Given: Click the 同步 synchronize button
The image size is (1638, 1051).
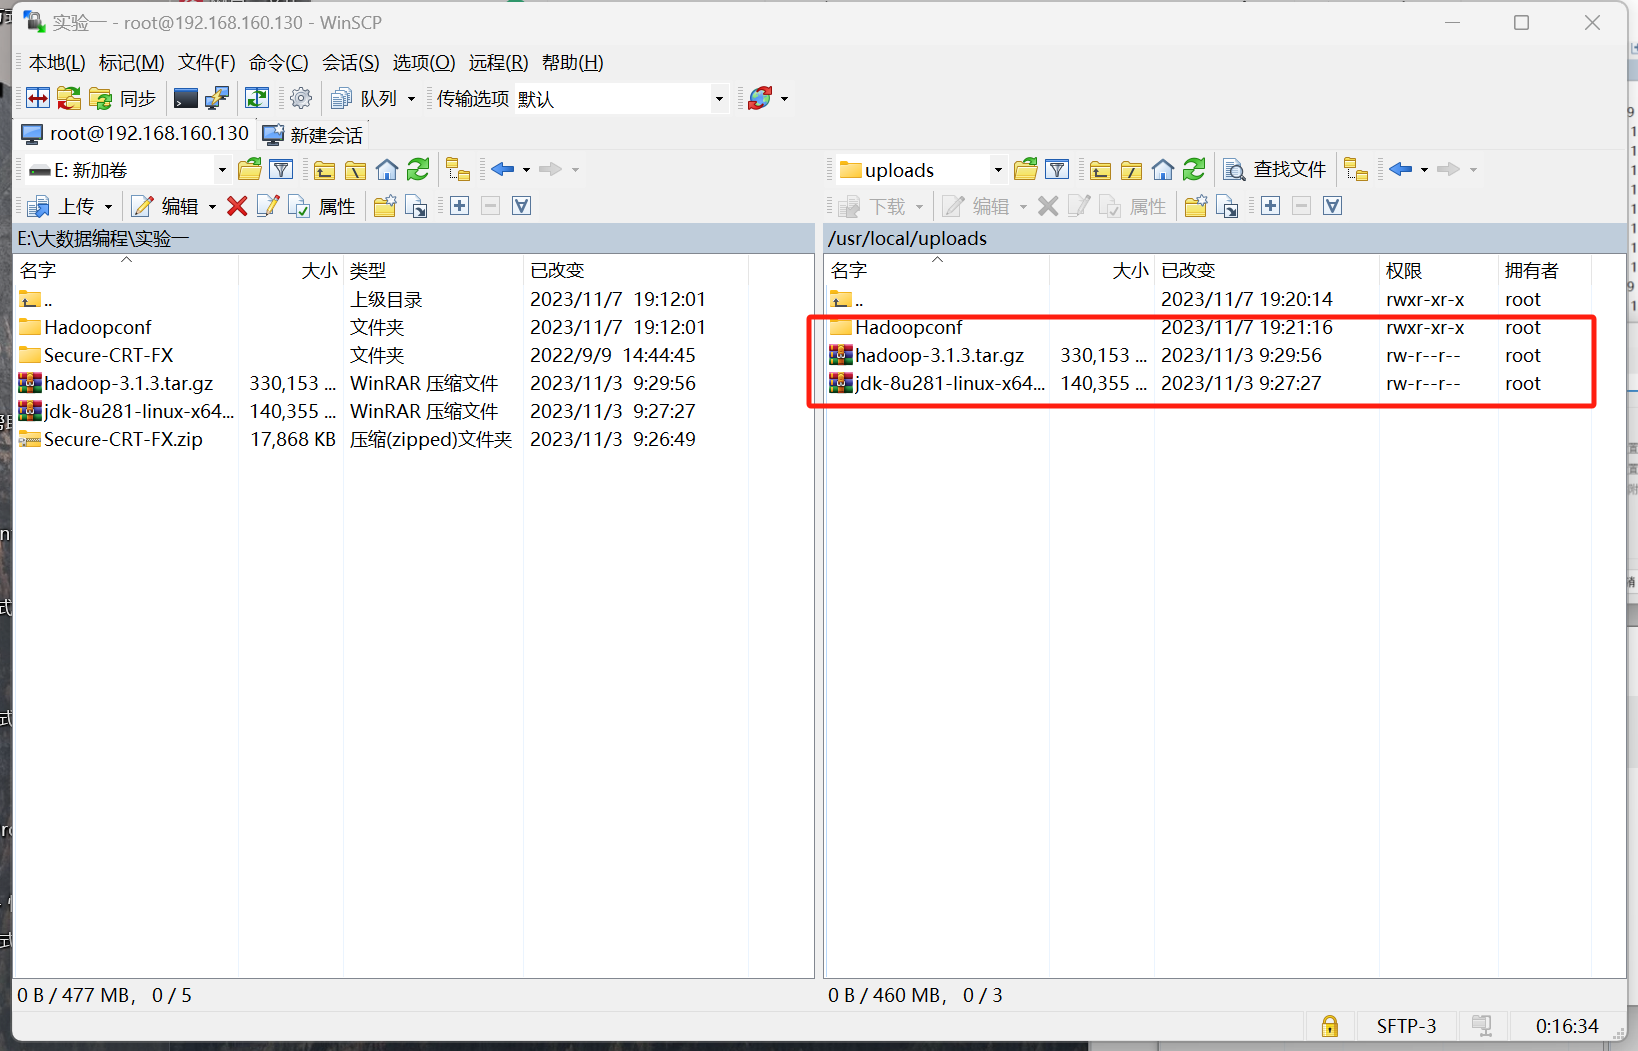Looking at the screenshot, I should pos(123,98).
